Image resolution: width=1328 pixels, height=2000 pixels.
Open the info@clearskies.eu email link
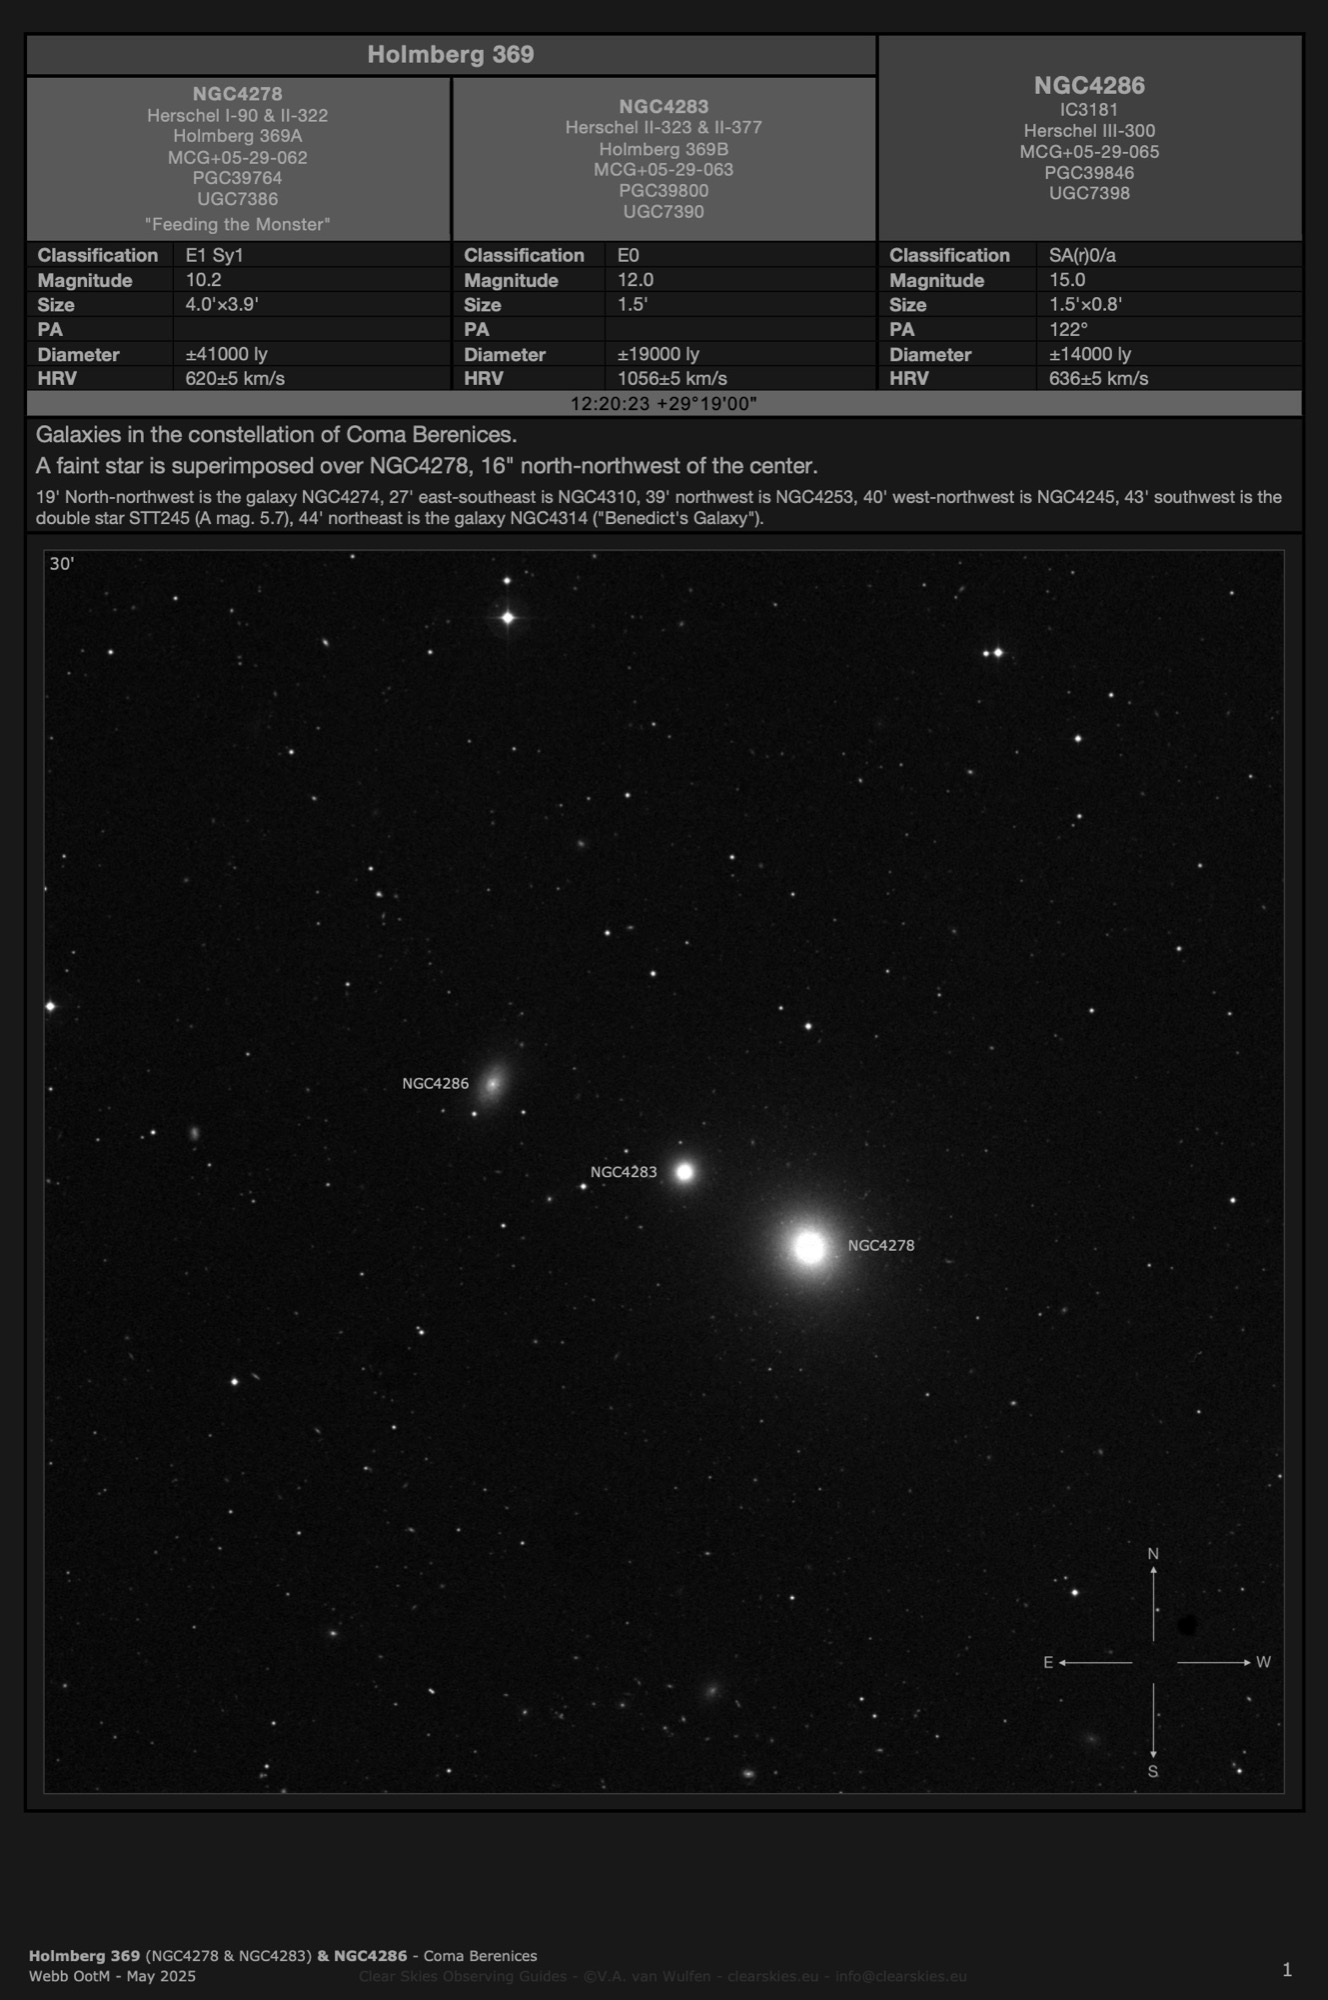[901, 1976]
